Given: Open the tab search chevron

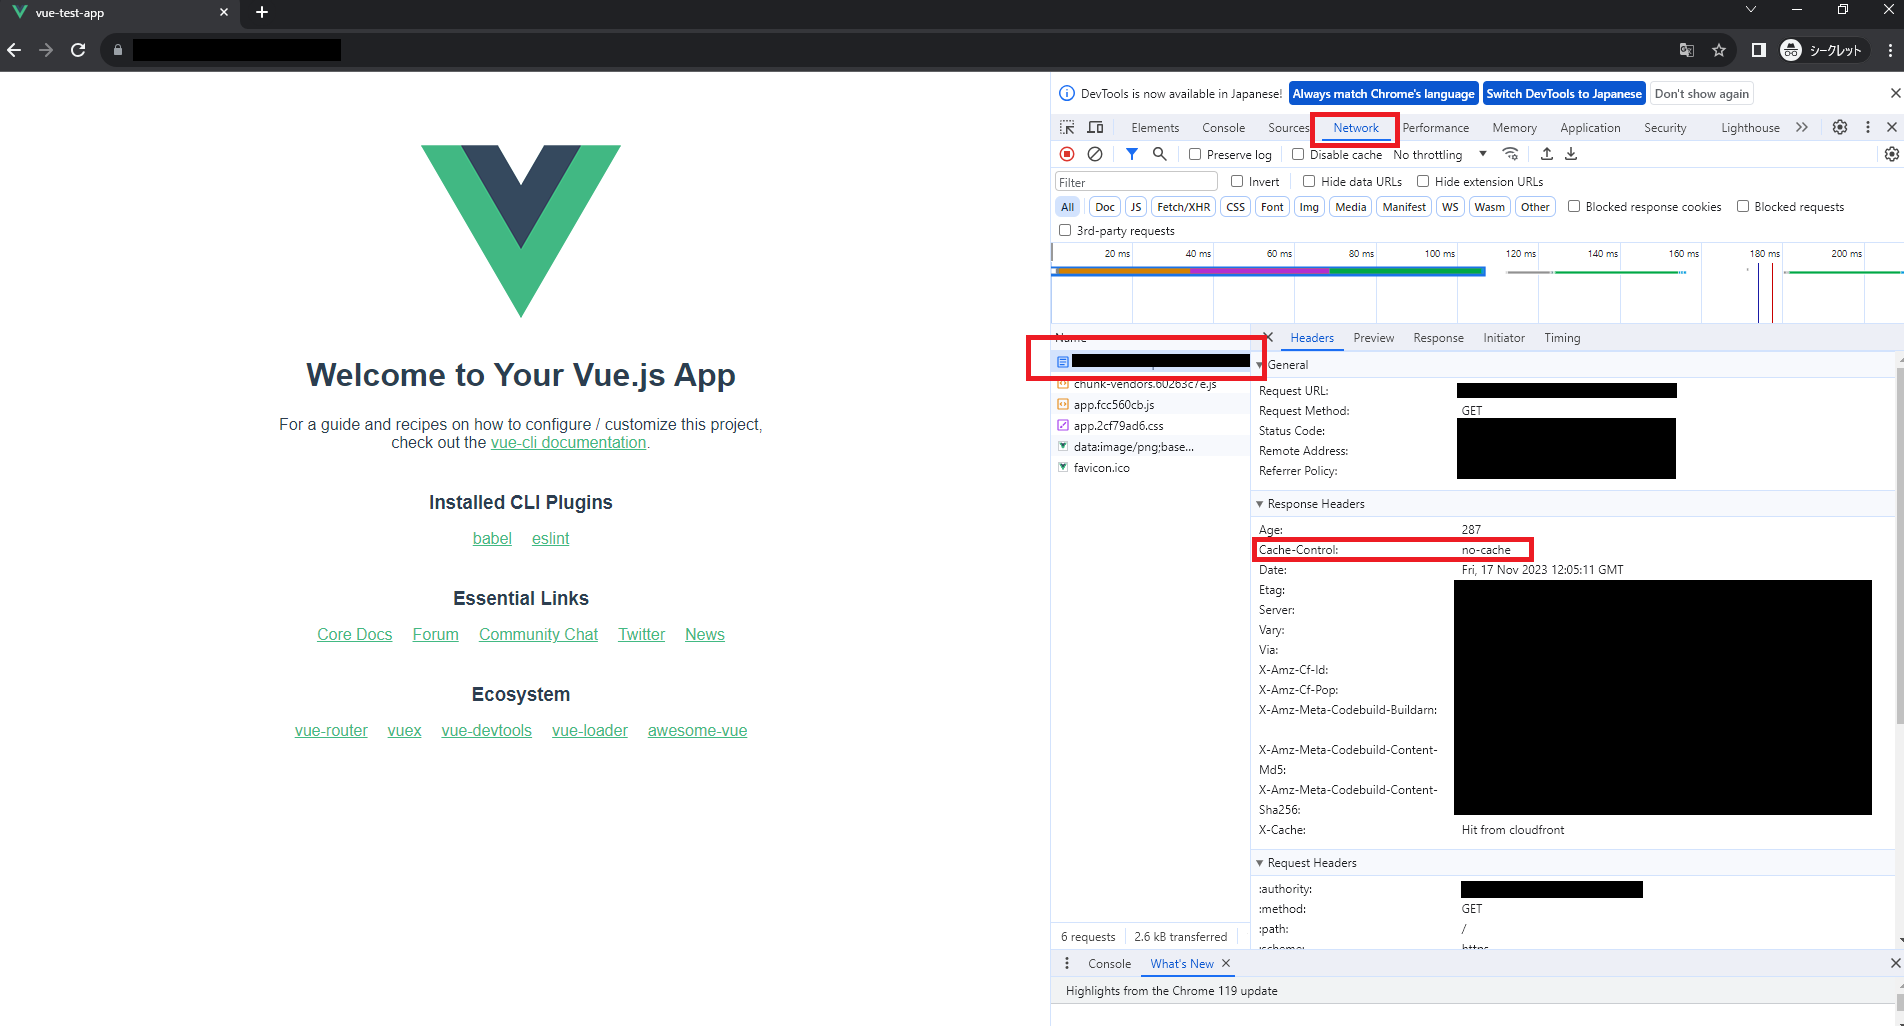Looking at the screenshot, I should click(x=1751, y=9).
